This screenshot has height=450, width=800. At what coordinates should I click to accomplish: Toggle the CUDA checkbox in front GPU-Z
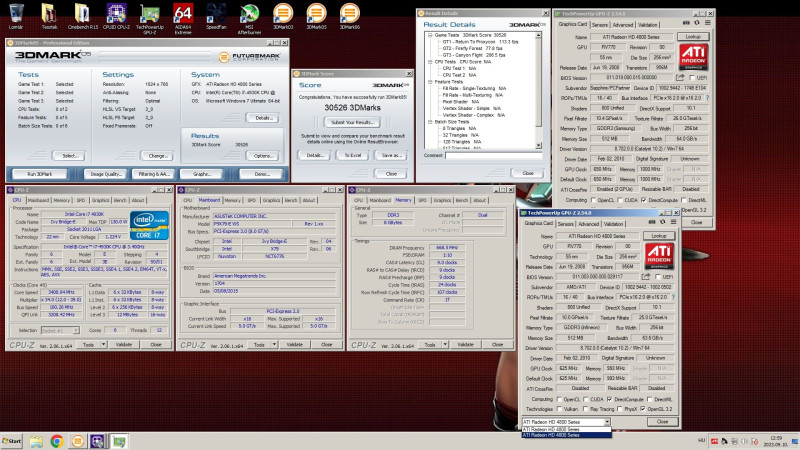[586, 399]
